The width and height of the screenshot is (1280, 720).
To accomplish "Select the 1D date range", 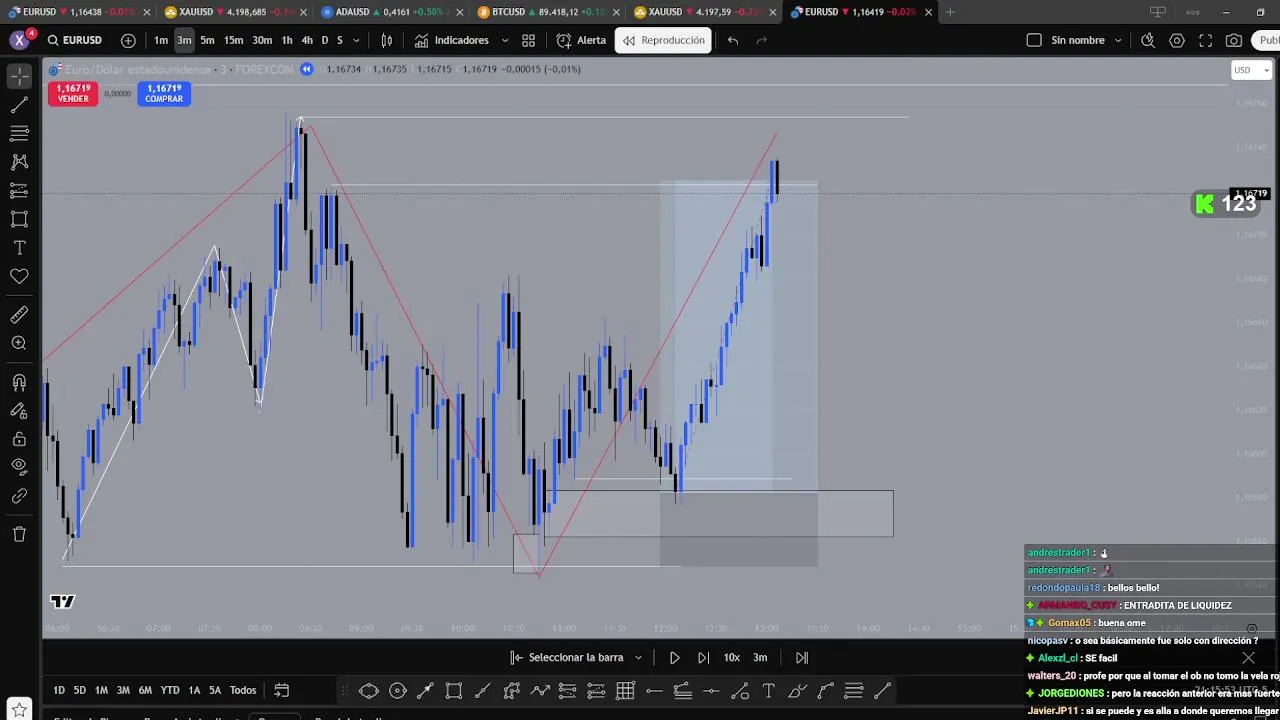I will (x=59, y=690).
